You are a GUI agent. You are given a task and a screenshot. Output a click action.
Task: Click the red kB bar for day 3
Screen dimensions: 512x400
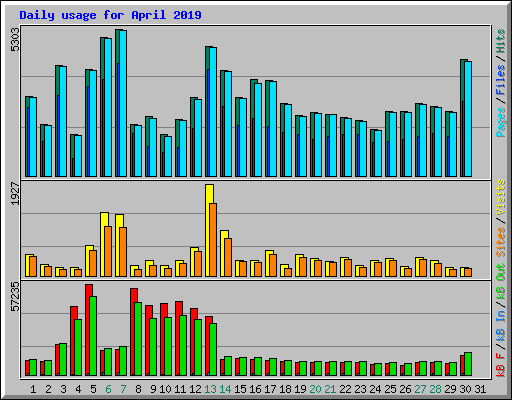point(57,360)
